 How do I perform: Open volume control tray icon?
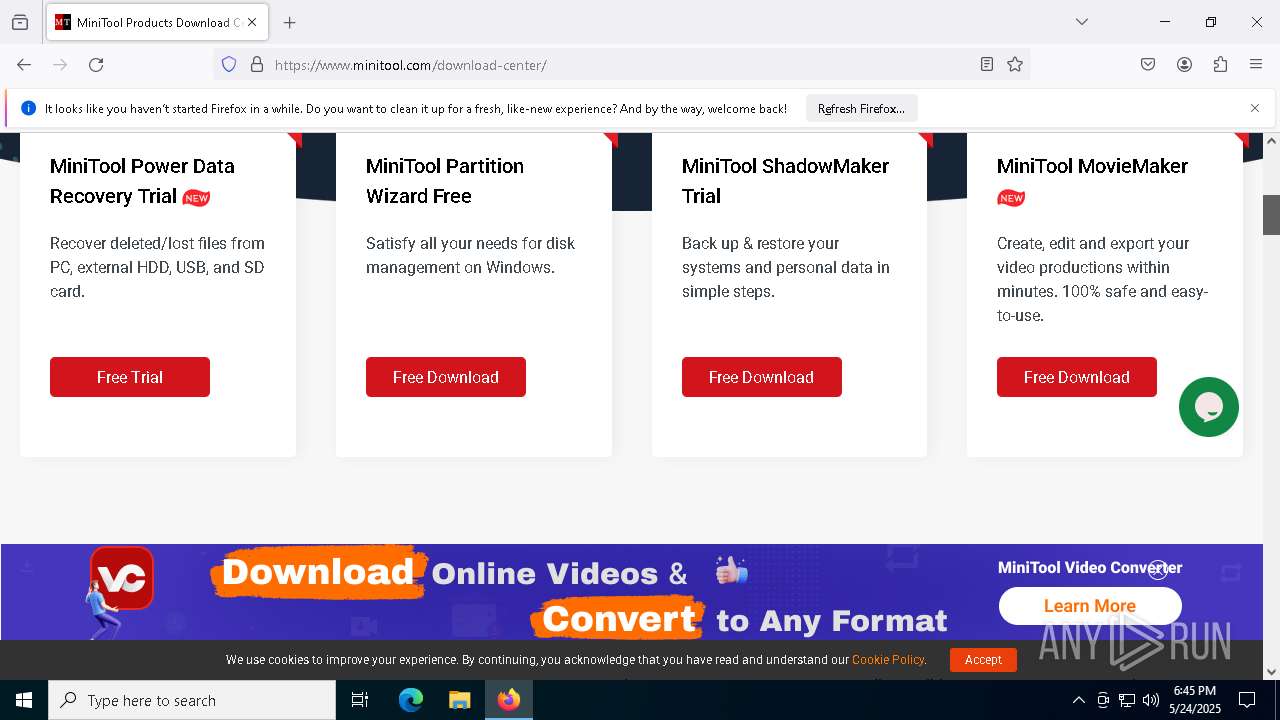pyautogui.click(x=1151, y=700)
